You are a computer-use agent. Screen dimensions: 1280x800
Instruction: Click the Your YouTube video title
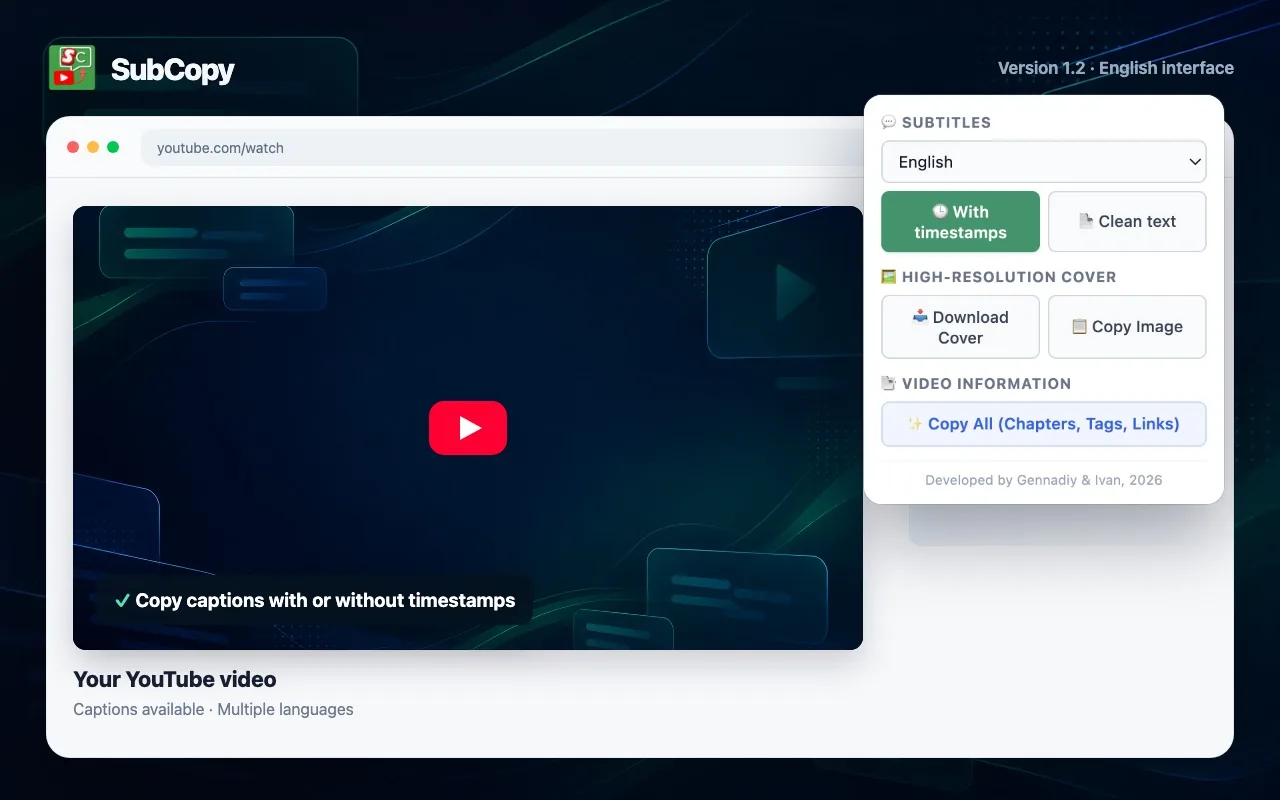click(x=175, y=680)
